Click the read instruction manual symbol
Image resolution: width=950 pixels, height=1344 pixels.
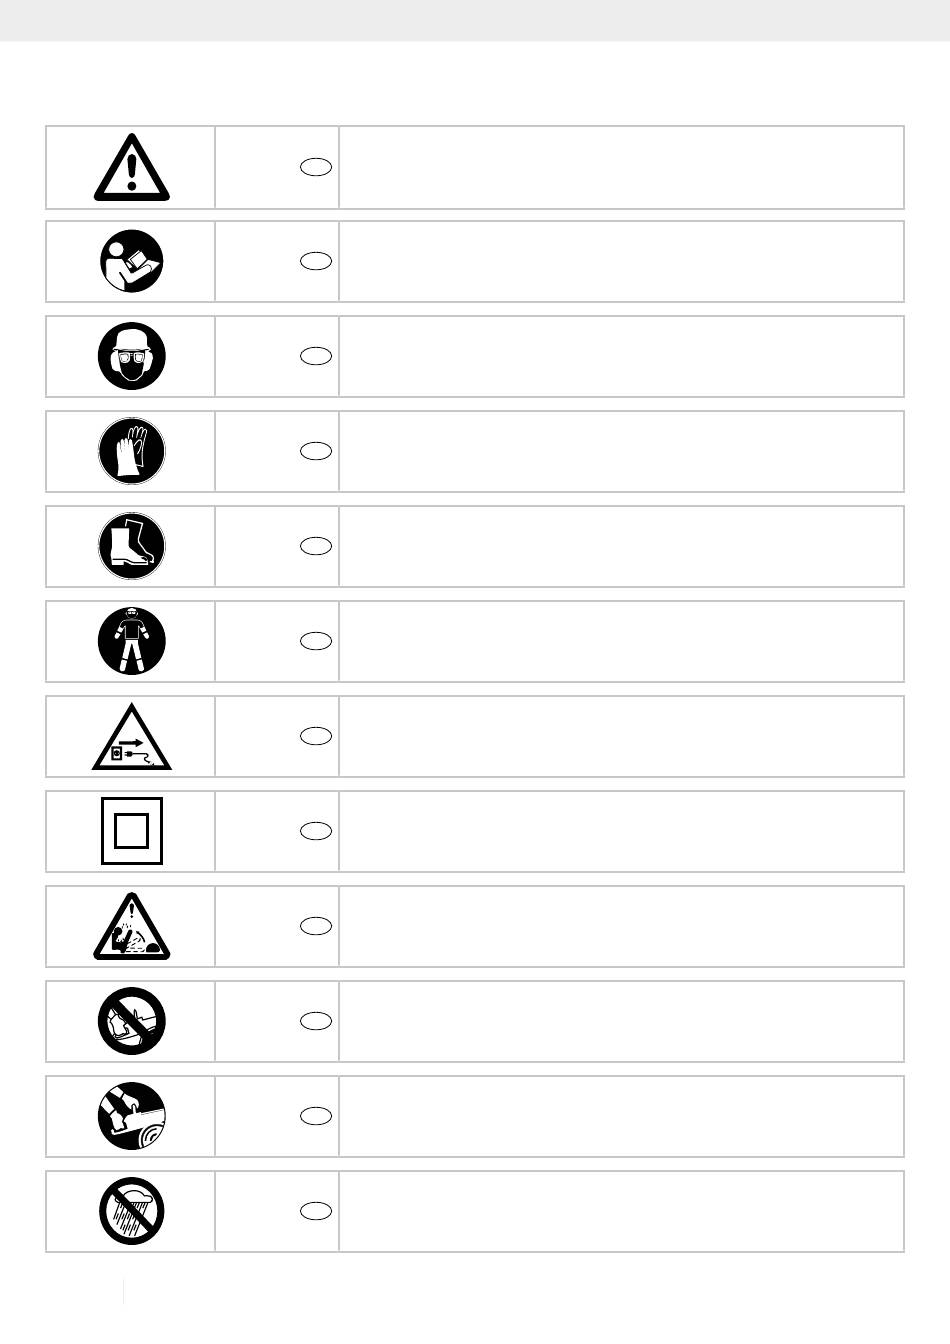point(132,262)
